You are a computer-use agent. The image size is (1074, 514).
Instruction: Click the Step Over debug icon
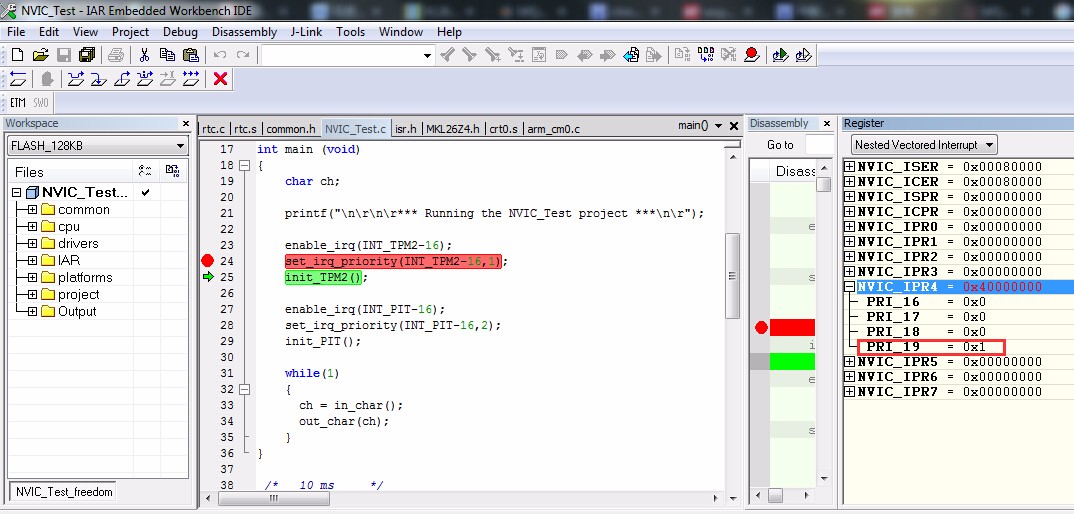75,79
